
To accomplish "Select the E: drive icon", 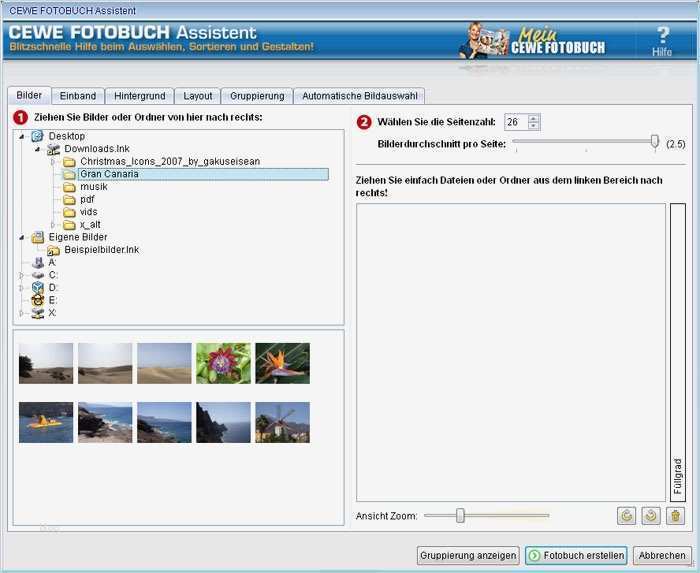I will pos(38,300).
